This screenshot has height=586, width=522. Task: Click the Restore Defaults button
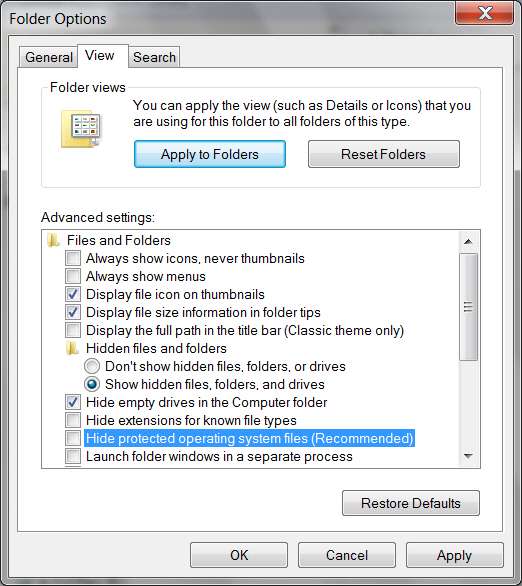click(x=411, y=503)
